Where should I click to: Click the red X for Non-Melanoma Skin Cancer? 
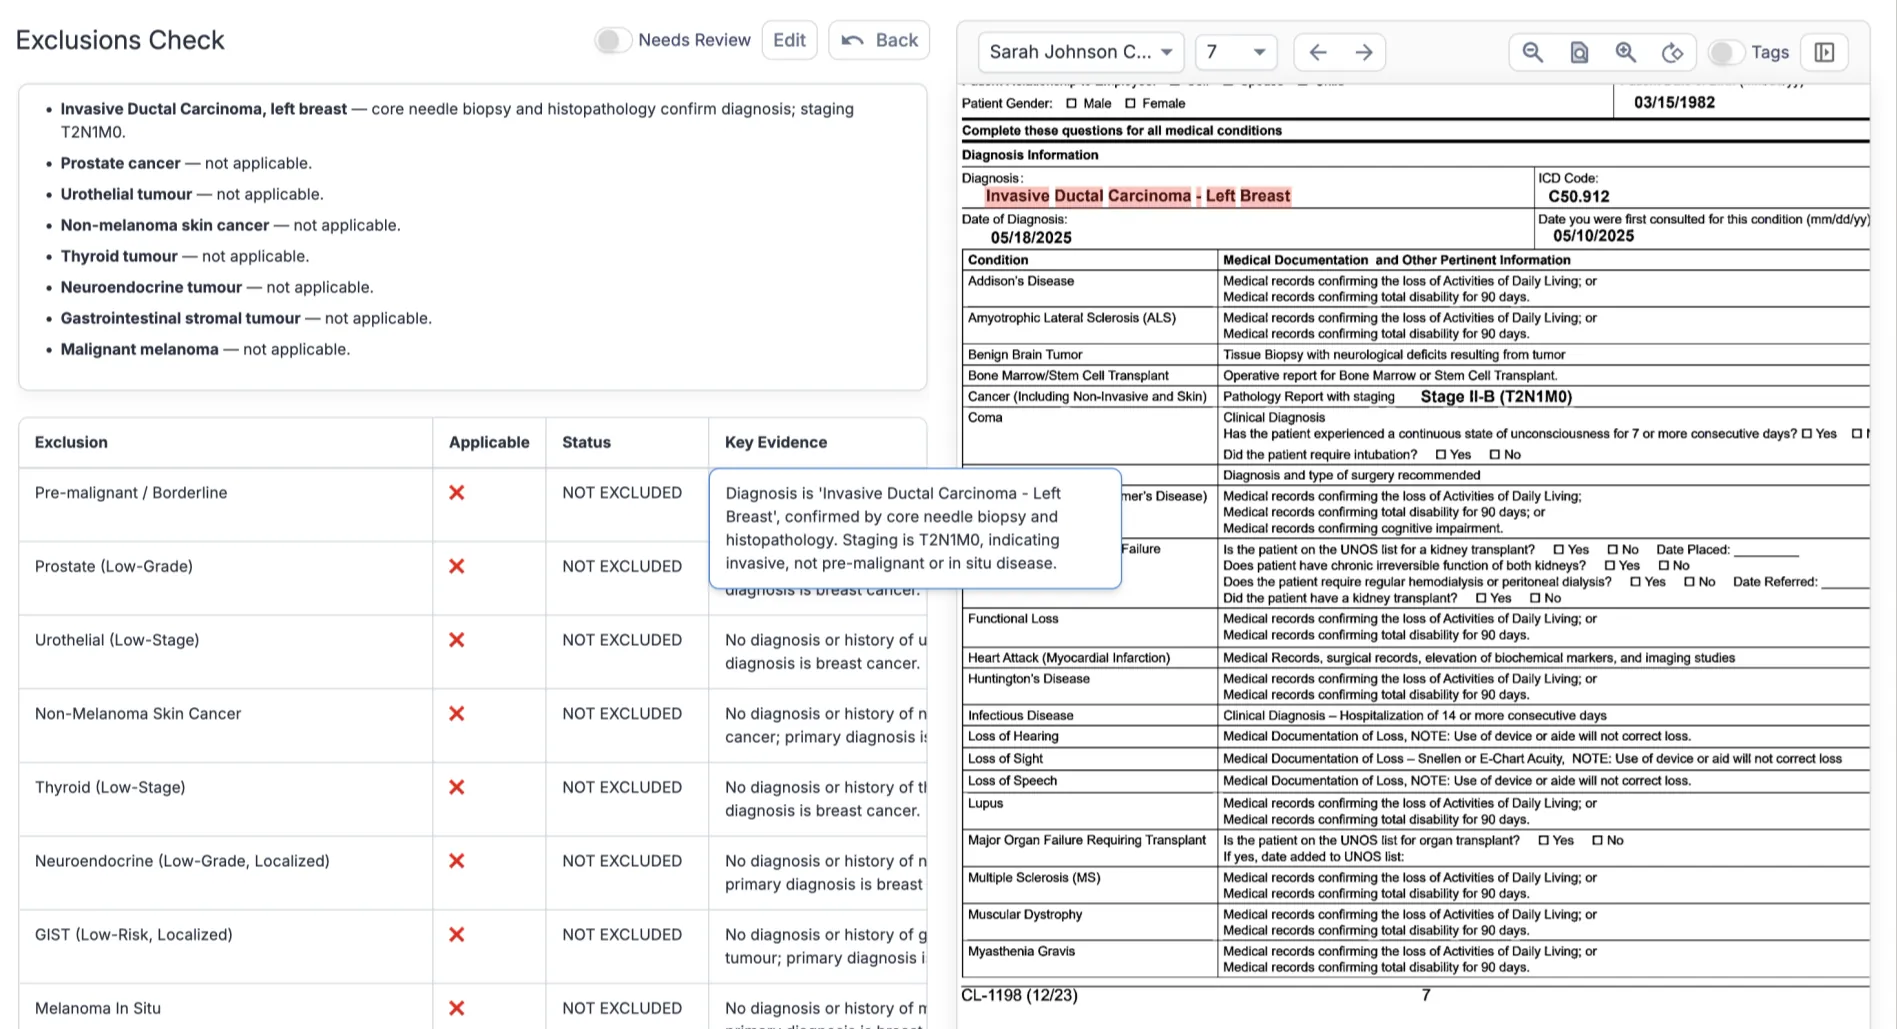pos(457,714)
